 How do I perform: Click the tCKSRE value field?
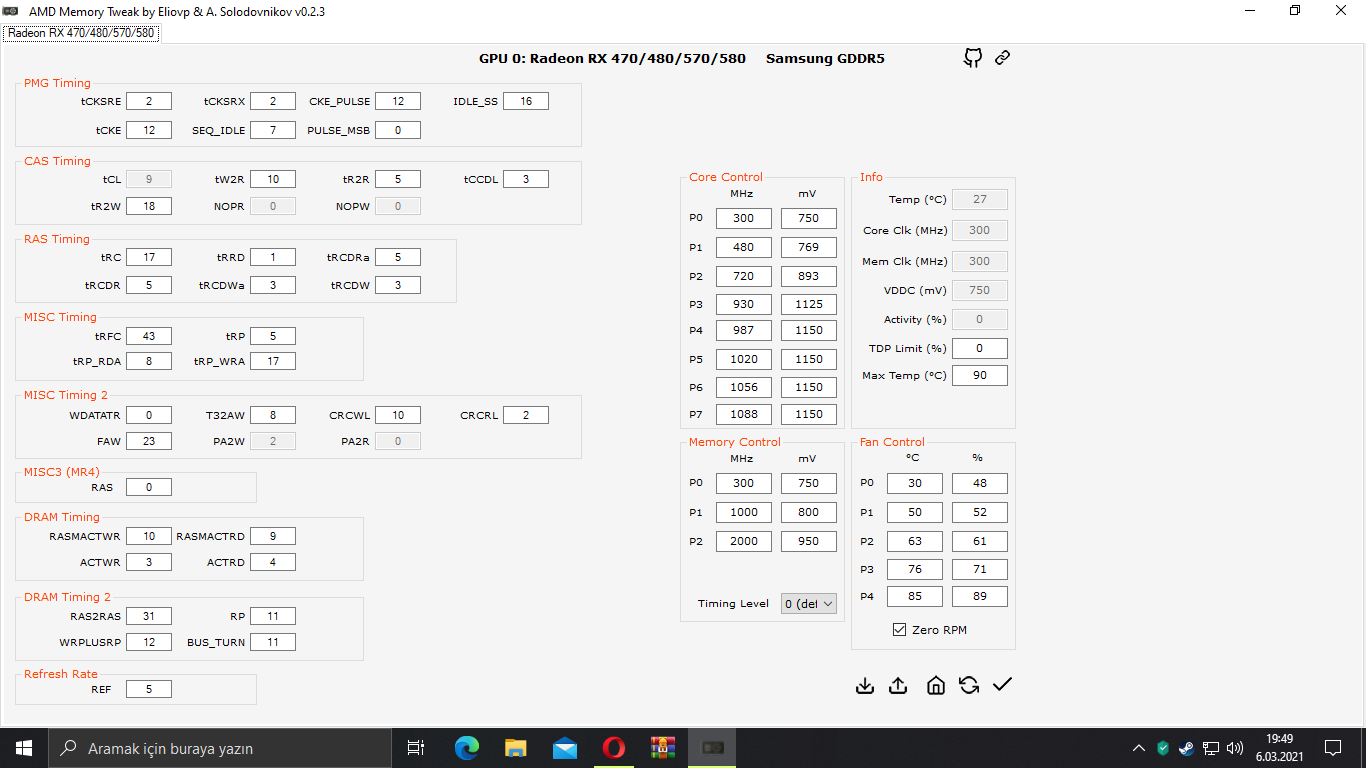pos(149,101)
